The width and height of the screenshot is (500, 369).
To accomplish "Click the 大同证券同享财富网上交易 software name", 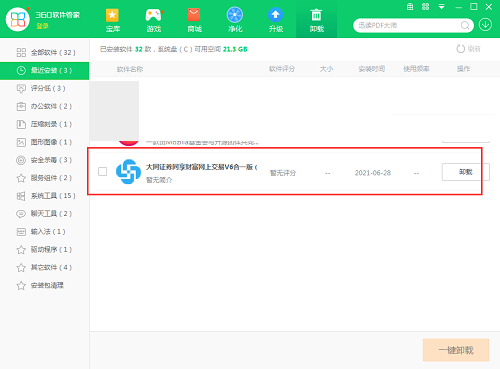I will click(x=201, y=167).
